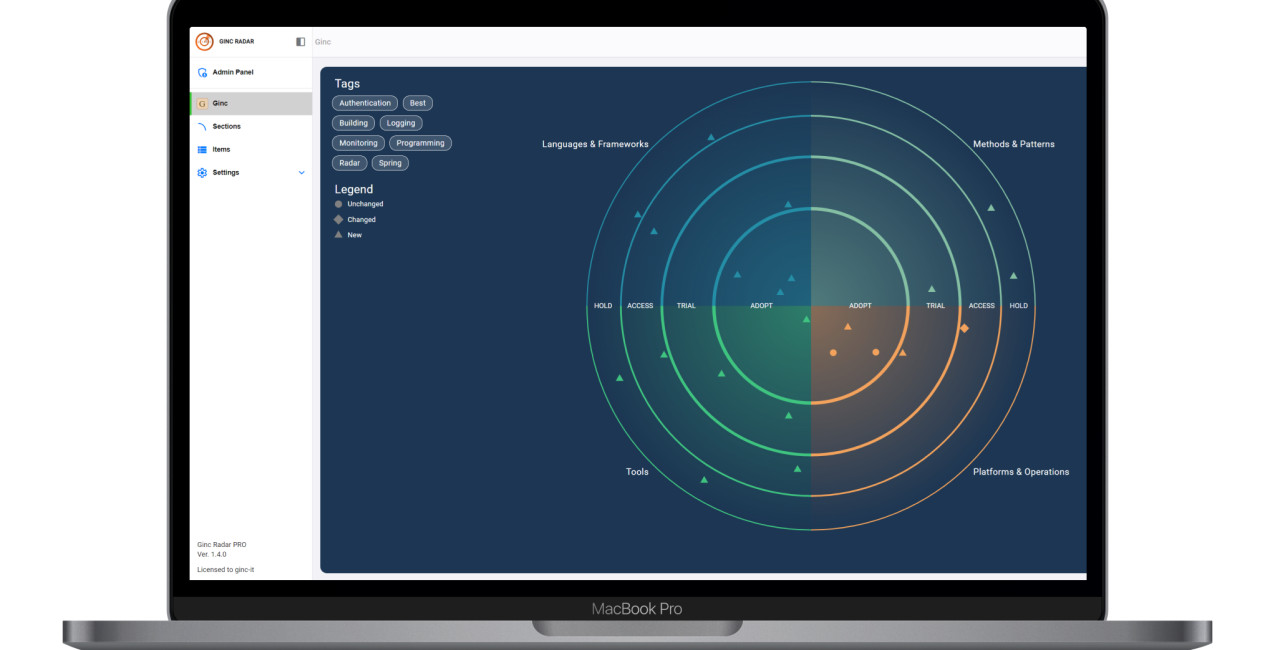This screenshot has width=1280, height=650.
Task: Click the Sections arc icon in sidebar
Action: coord(202,127)
